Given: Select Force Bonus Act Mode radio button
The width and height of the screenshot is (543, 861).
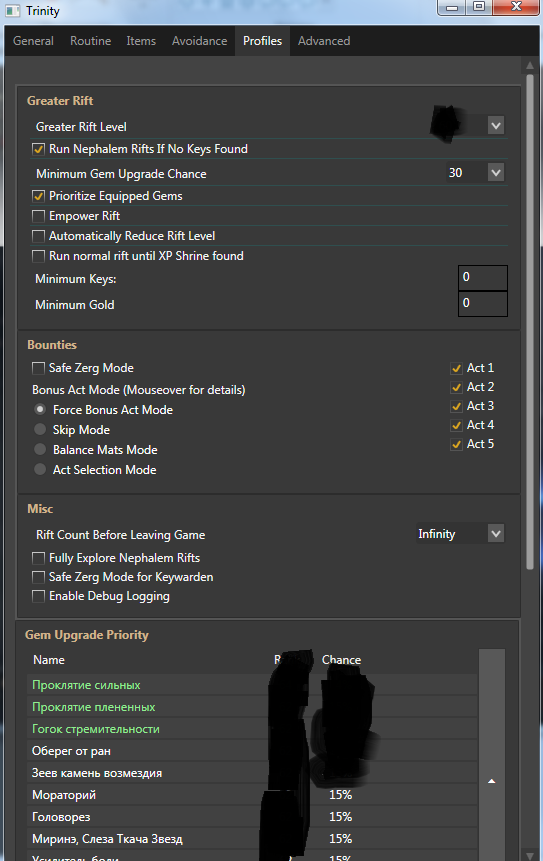Looking at the screenshot, I should 40,410.
